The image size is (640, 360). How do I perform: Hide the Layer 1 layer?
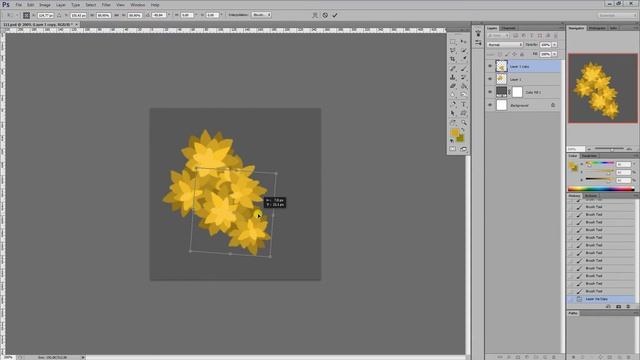(x=490, y=79)
